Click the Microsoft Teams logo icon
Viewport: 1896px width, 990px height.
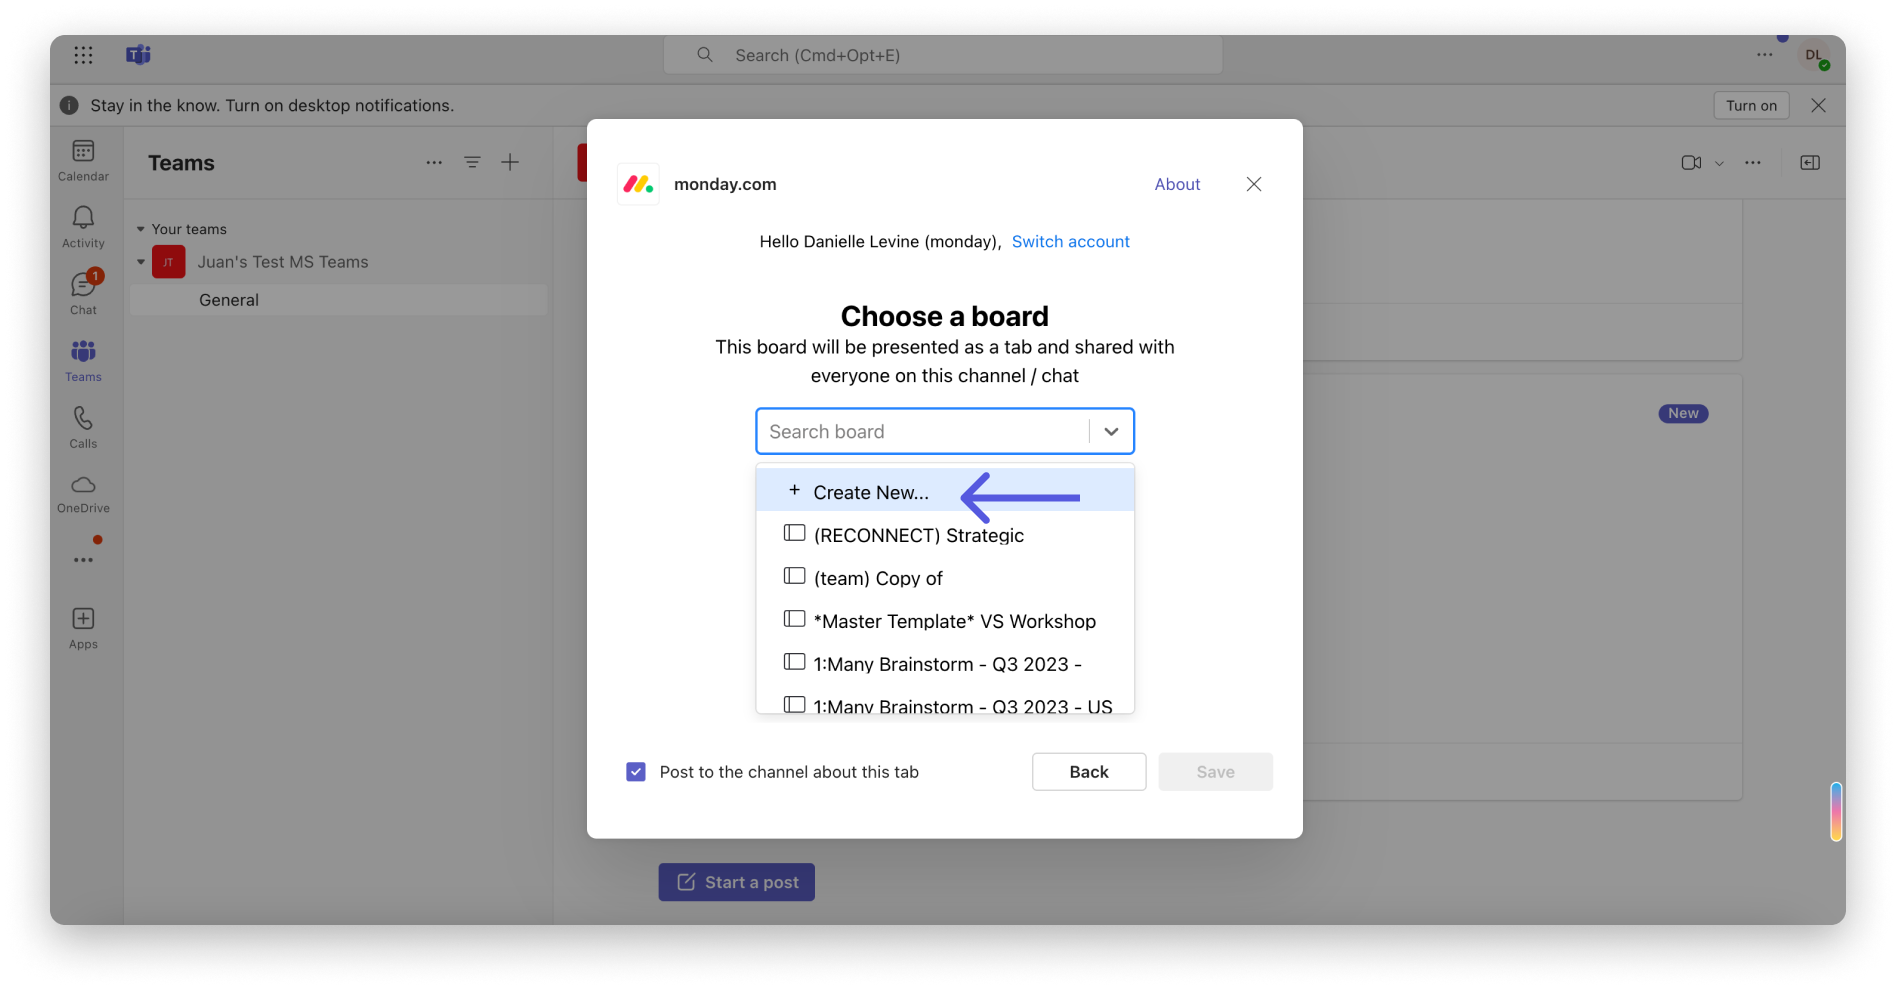point(138,55)
